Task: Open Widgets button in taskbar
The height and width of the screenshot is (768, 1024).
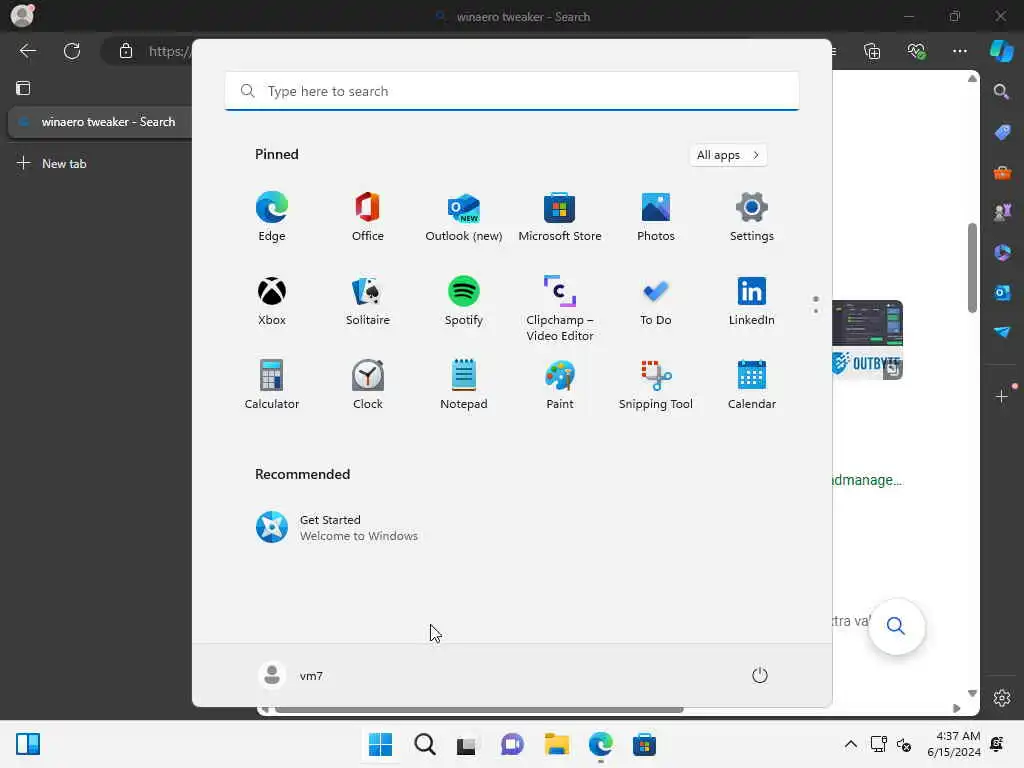Action: 28,744
